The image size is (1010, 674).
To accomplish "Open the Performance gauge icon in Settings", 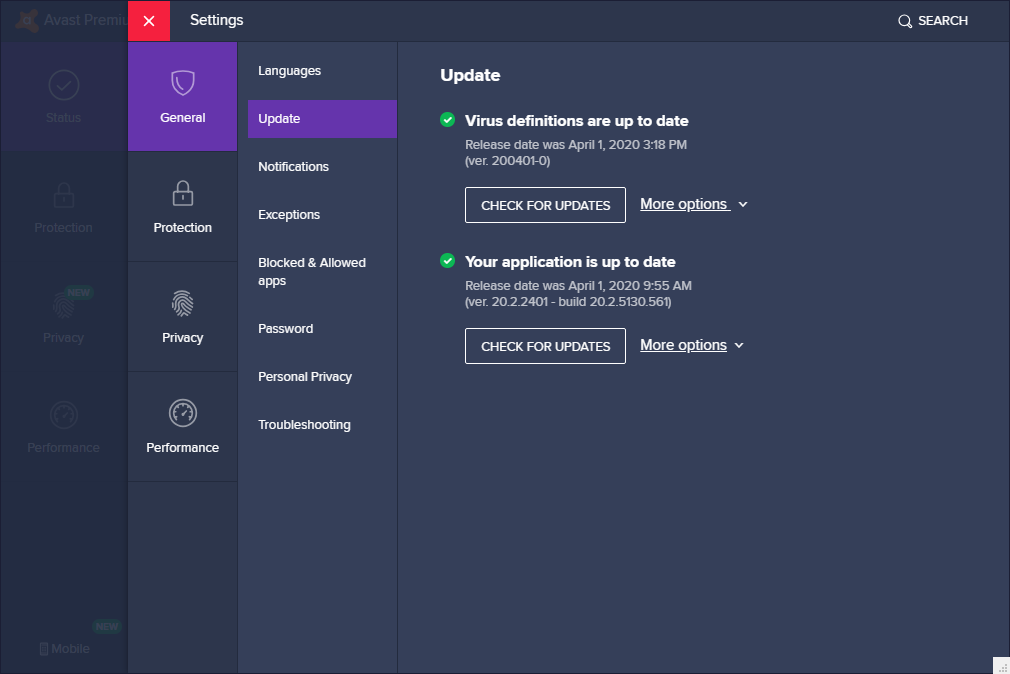I will click(x=182, y=413).
